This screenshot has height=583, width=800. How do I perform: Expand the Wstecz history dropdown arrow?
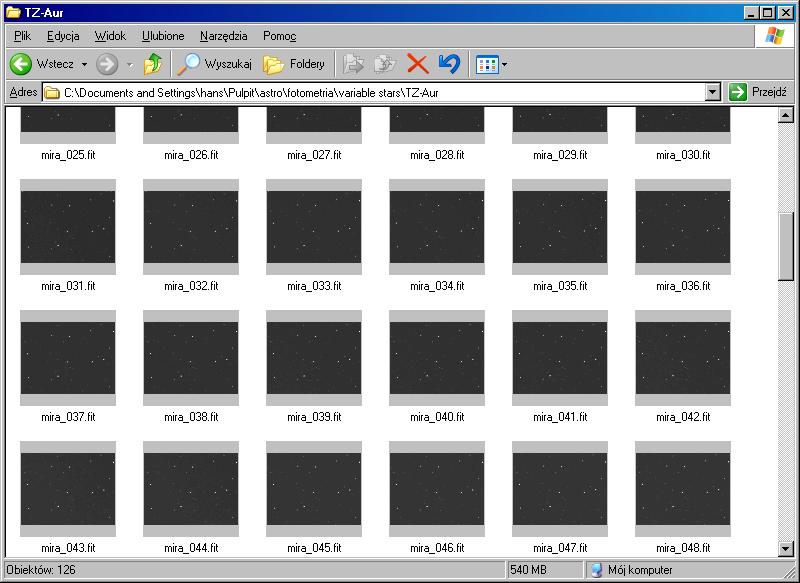(x=84, y=65)
